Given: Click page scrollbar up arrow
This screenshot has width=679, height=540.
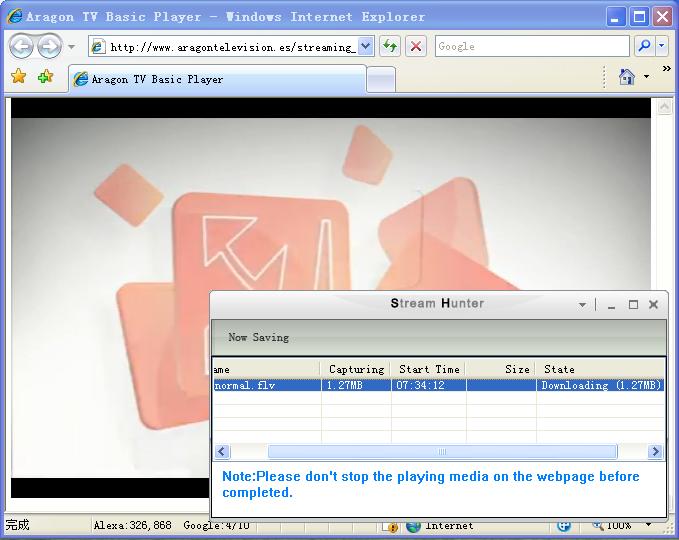Looking at the screenshot, I should [x=664, y=107].
